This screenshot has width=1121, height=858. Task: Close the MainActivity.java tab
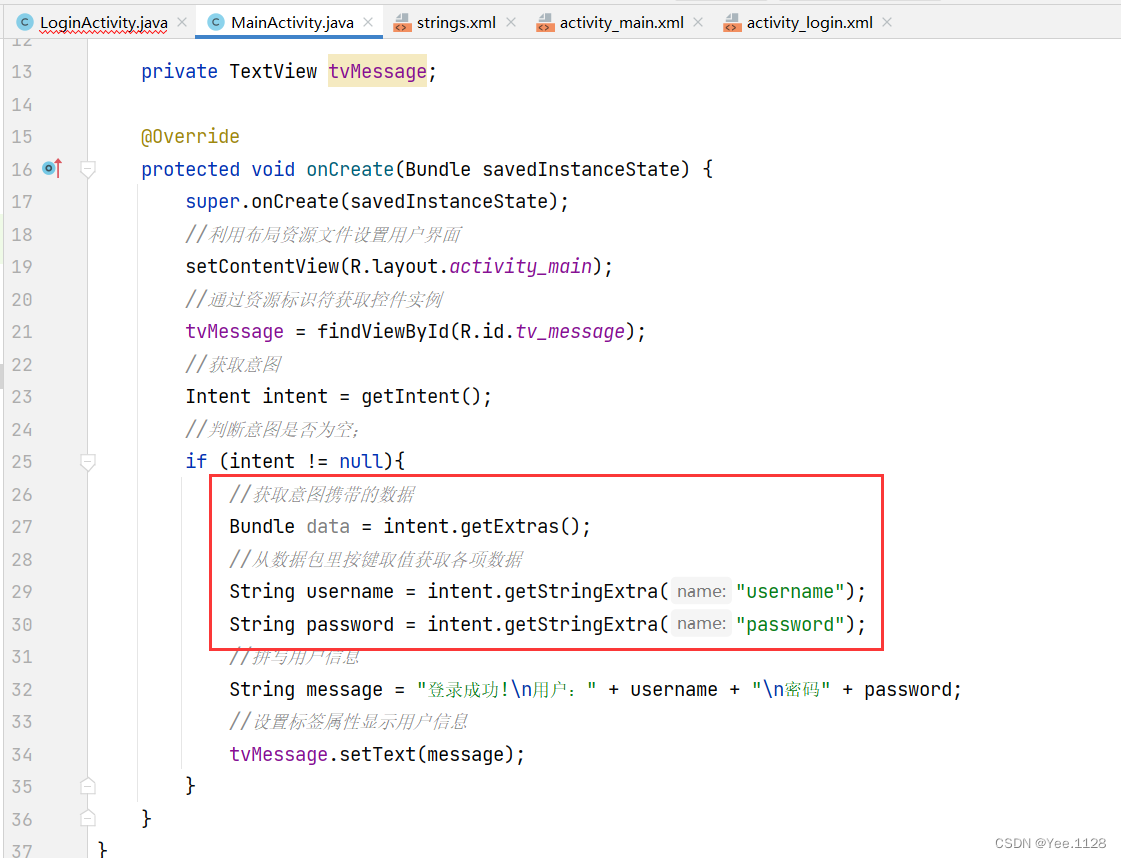[x=368, y=22]
